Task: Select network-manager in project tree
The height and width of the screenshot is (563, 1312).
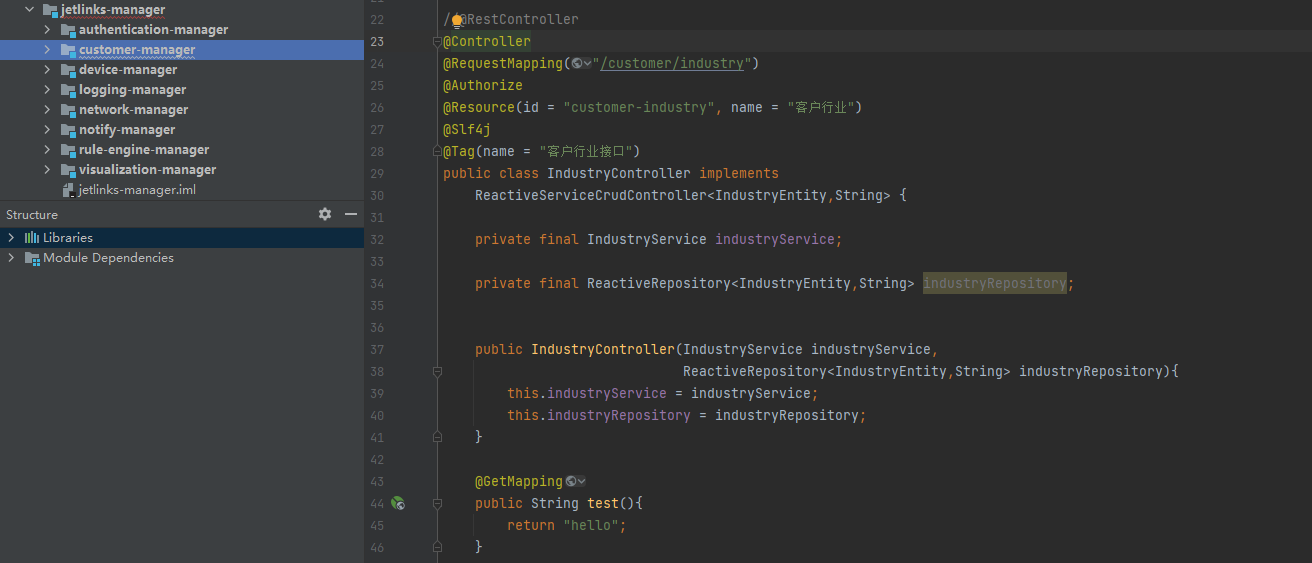Action: (134, 110)
